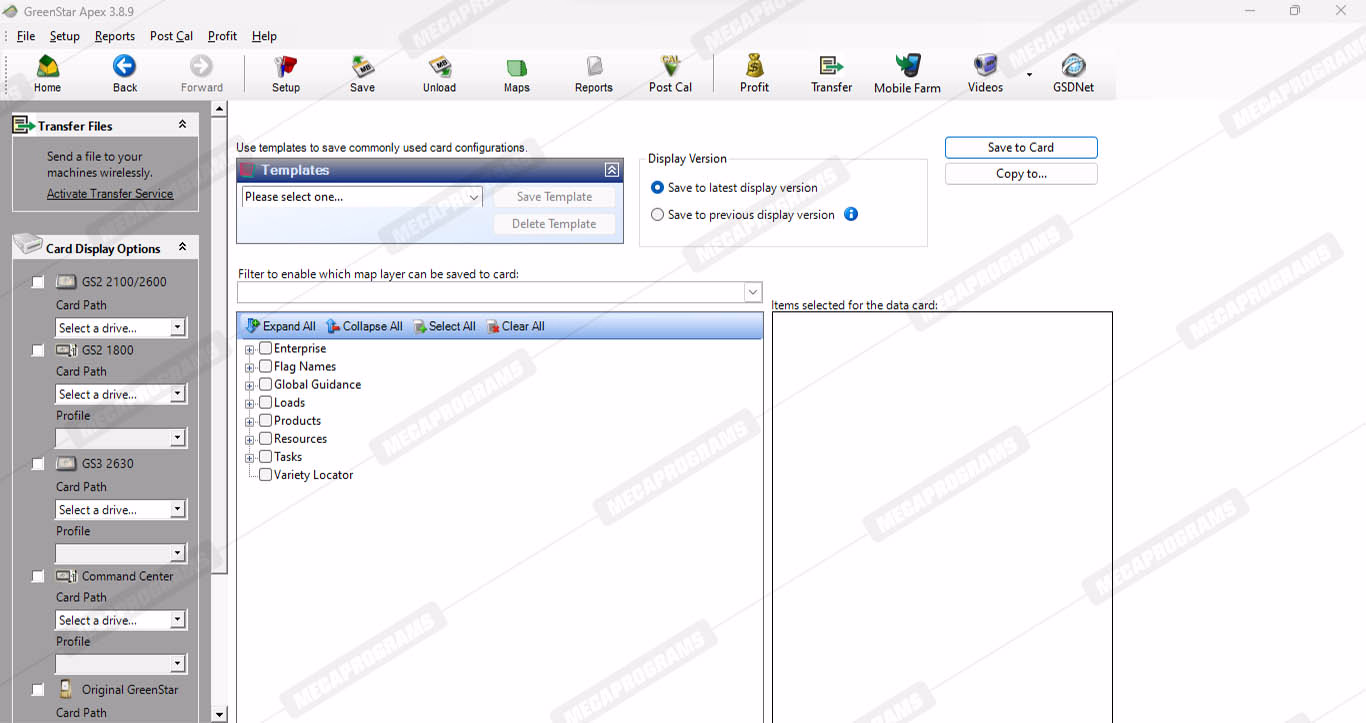This screenshot has width=1366, height=723.
Task: Open Maps from the toolbar
Action: [x=516, y=74]
